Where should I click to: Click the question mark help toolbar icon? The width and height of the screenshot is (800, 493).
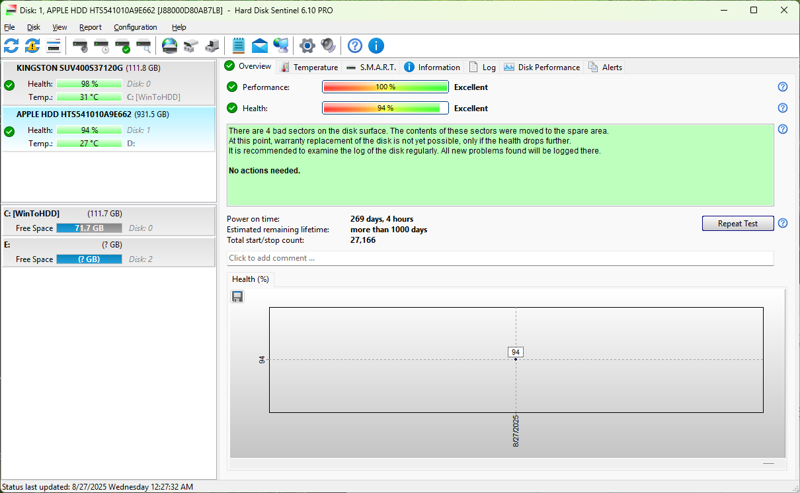coord(355,46)
